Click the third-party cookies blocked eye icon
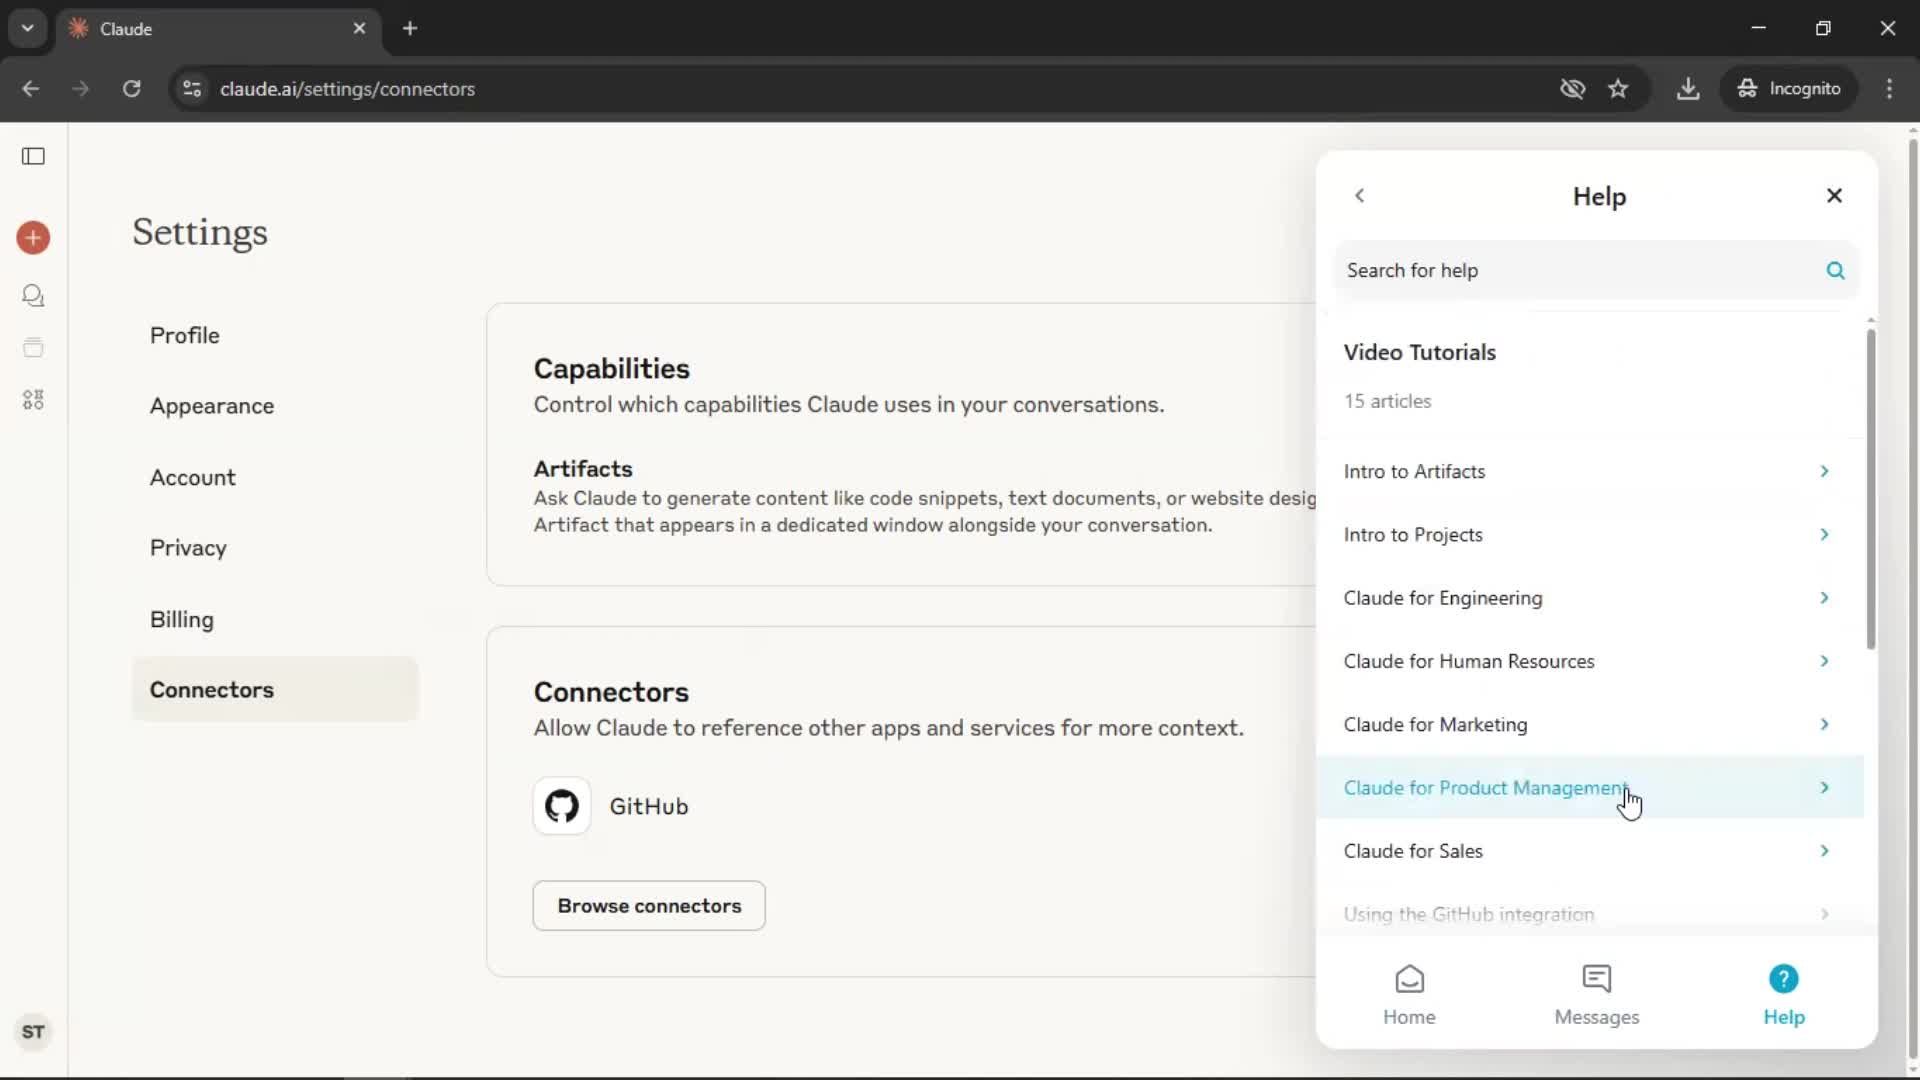1920x1080 pixels. point(1572,89)
